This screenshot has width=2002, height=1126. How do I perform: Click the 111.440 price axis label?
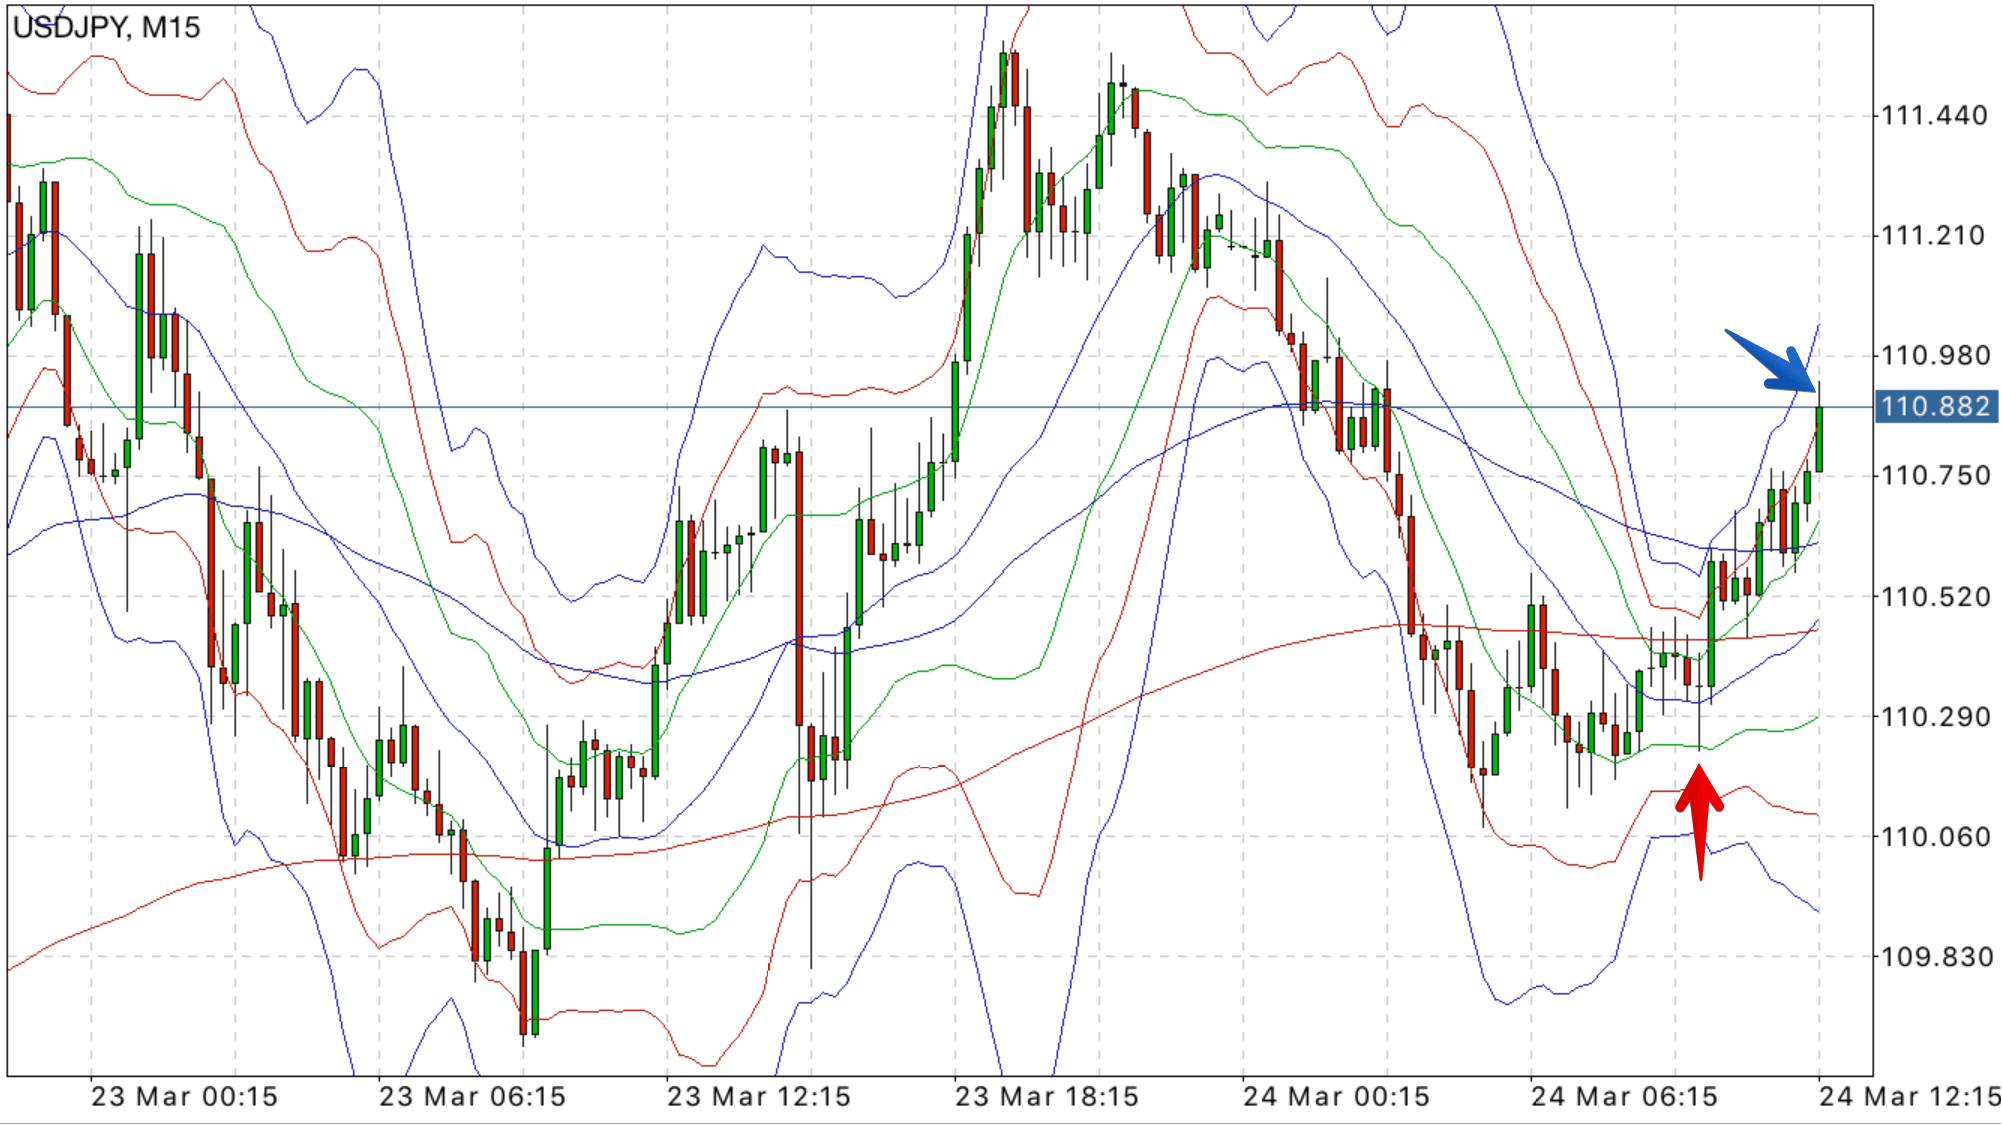1934,116
